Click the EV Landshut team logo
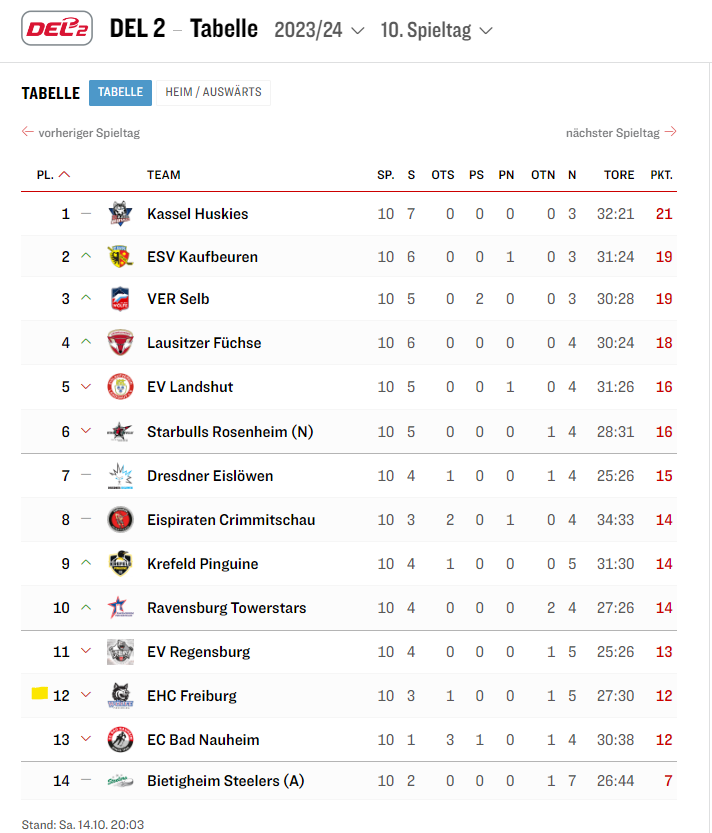Image resolution: width=712 pixels, height=833 pixels. [120, 387]
